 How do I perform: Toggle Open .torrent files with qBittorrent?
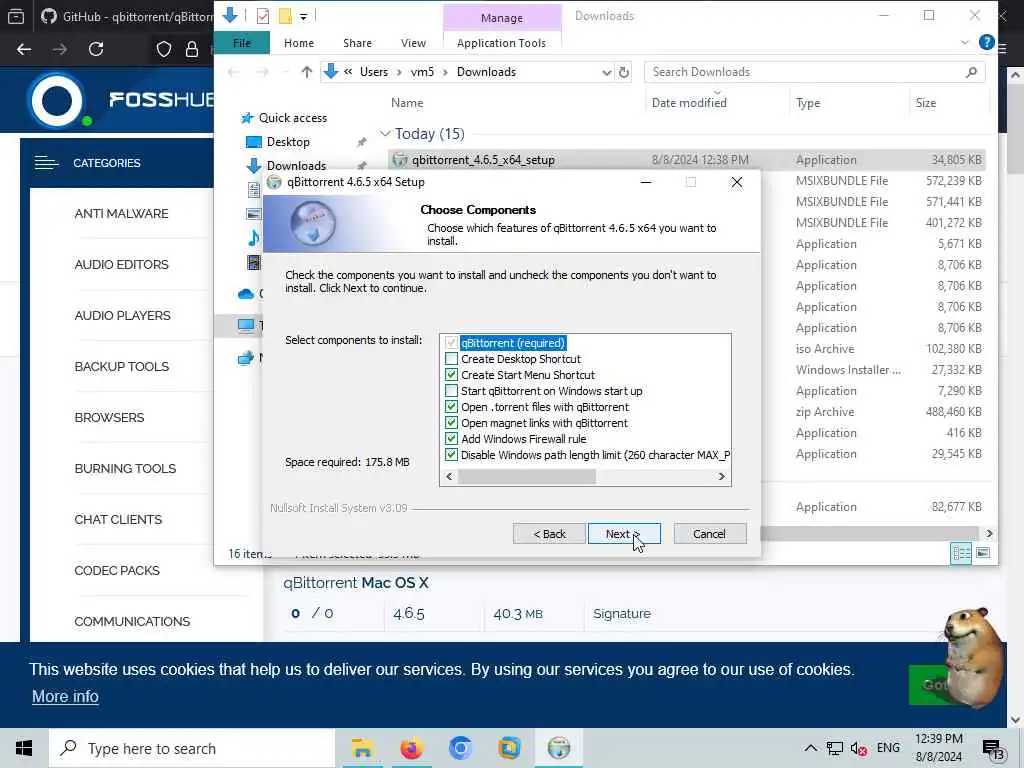[451, 407]
